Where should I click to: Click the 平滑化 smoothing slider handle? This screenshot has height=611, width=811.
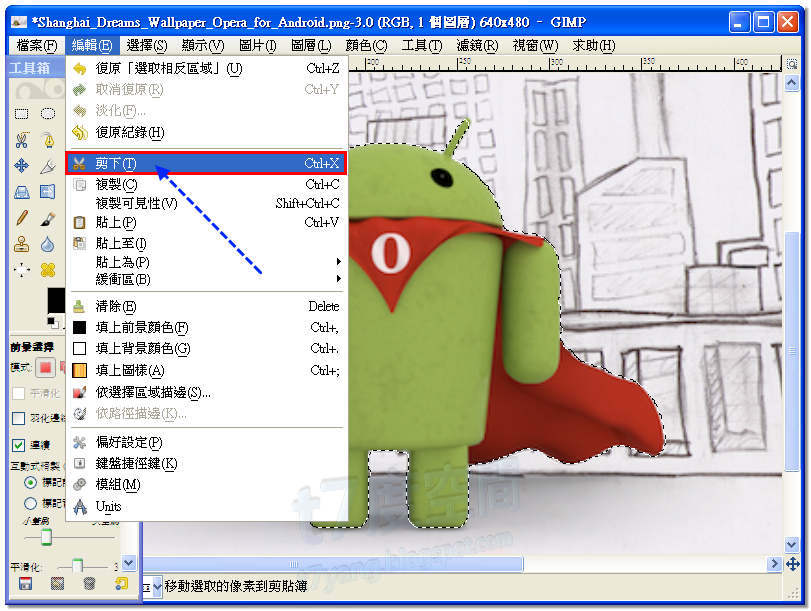pos(78,566)
